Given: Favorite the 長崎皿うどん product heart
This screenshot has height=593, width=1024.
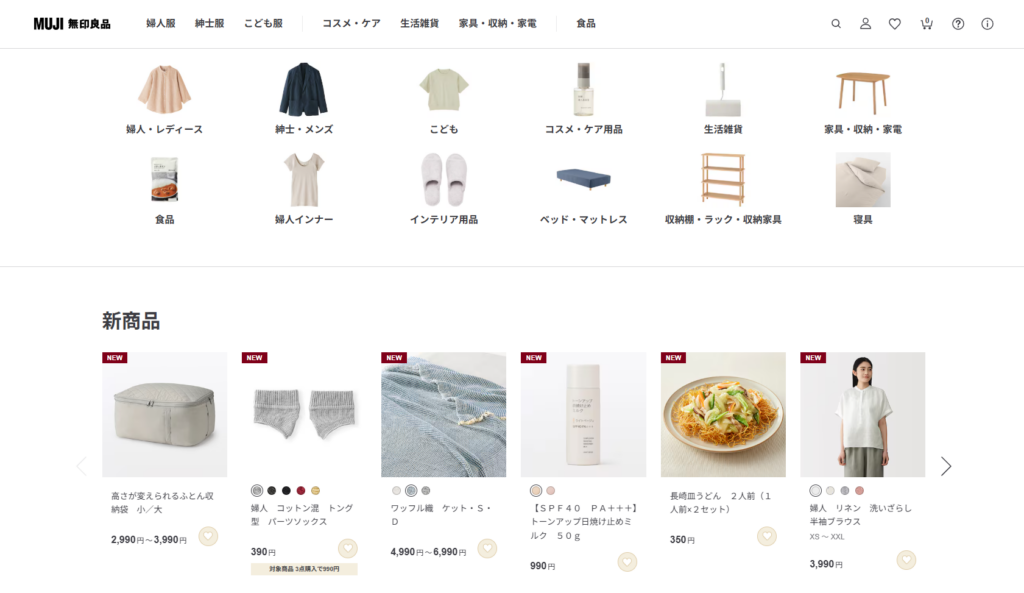Looking at the screenshot, I should 767,536.
